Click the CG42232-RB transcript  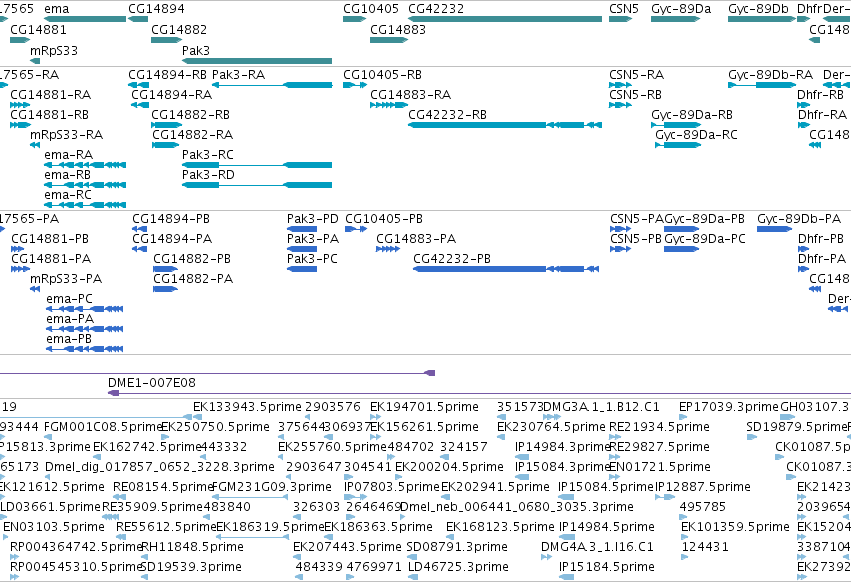(505, 125)
